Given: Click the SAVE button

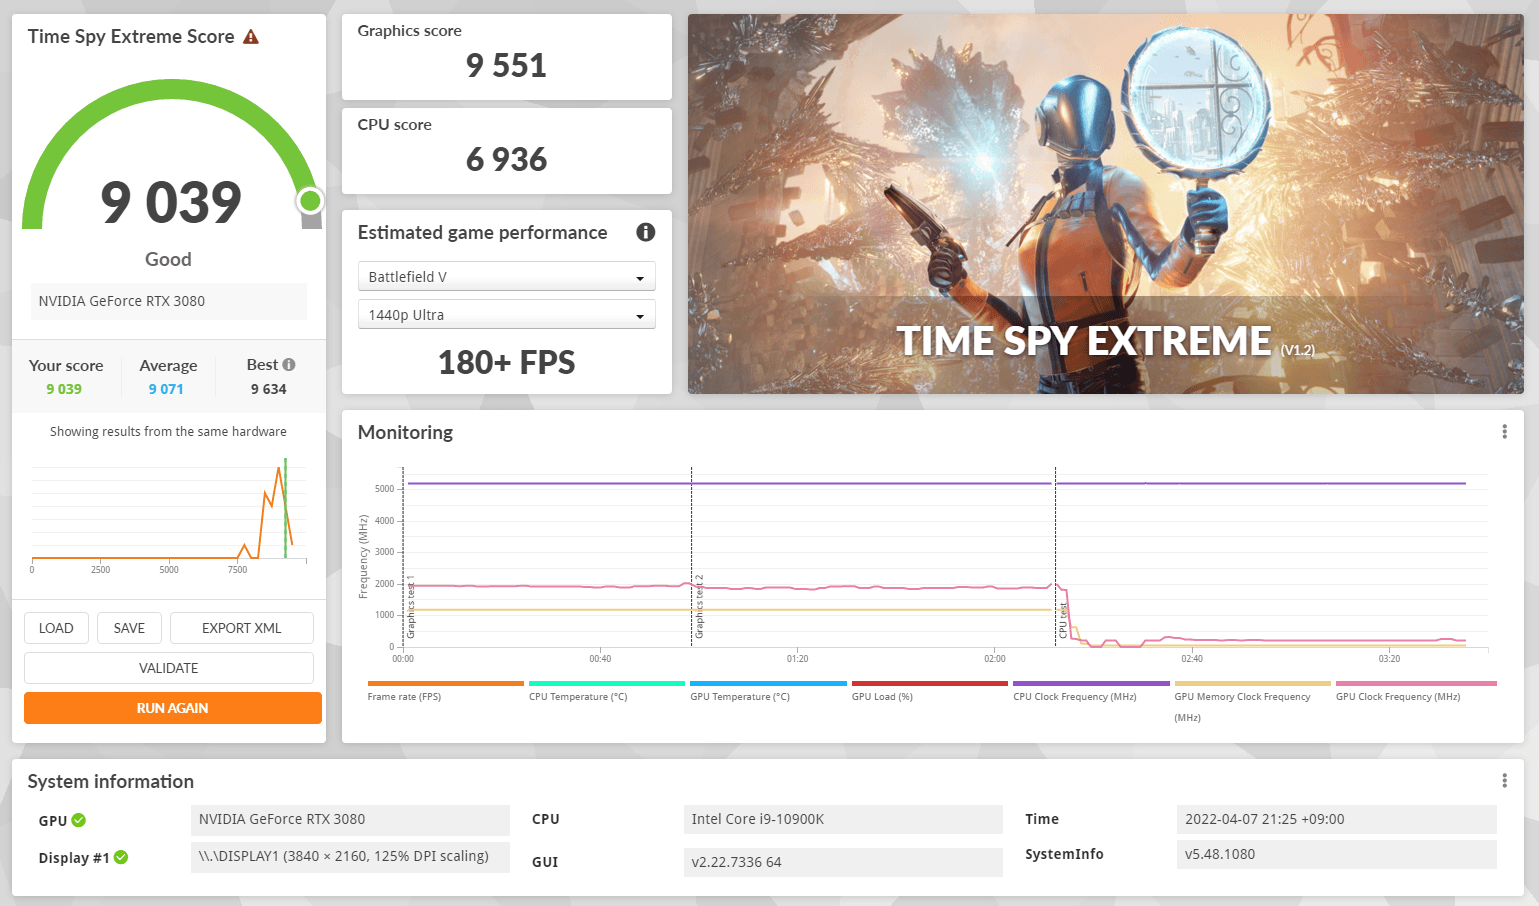Looking at the screenshot, I should pyautogui.click(x=129, y=628).
